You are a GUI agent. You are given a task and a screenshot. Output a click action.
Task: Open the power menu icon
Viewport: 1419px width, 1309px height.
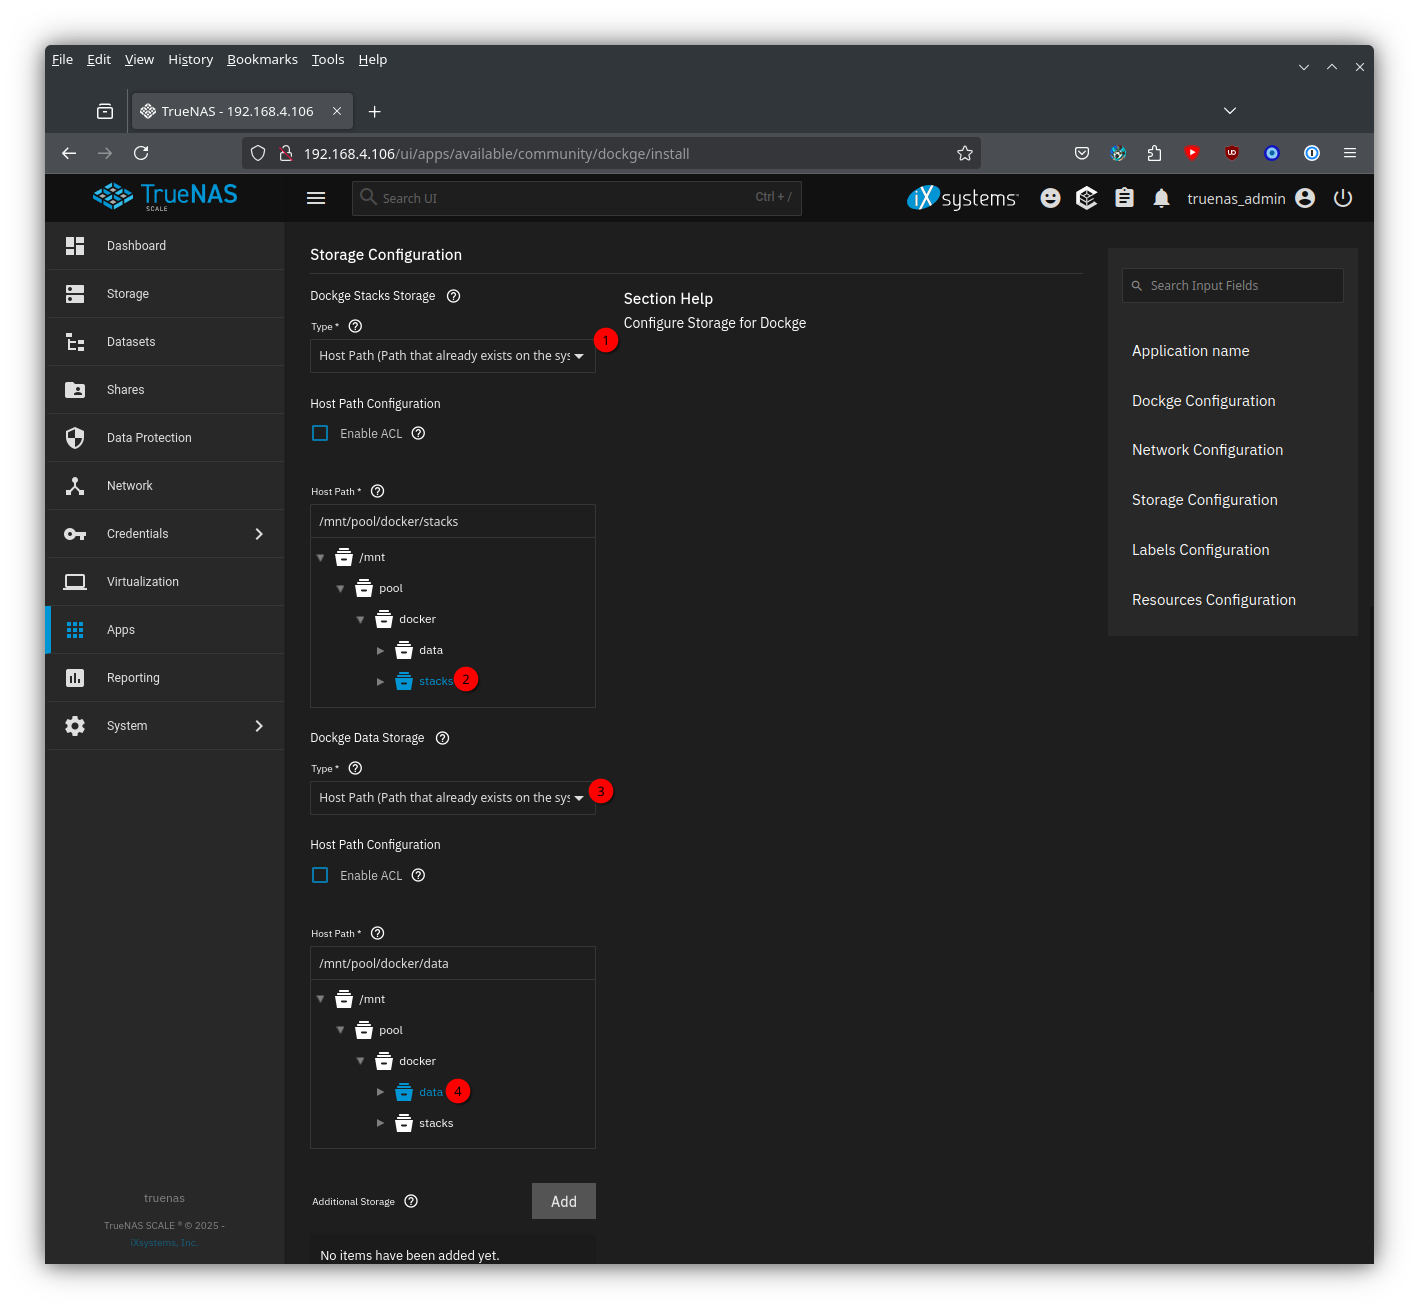(1343, 198)
